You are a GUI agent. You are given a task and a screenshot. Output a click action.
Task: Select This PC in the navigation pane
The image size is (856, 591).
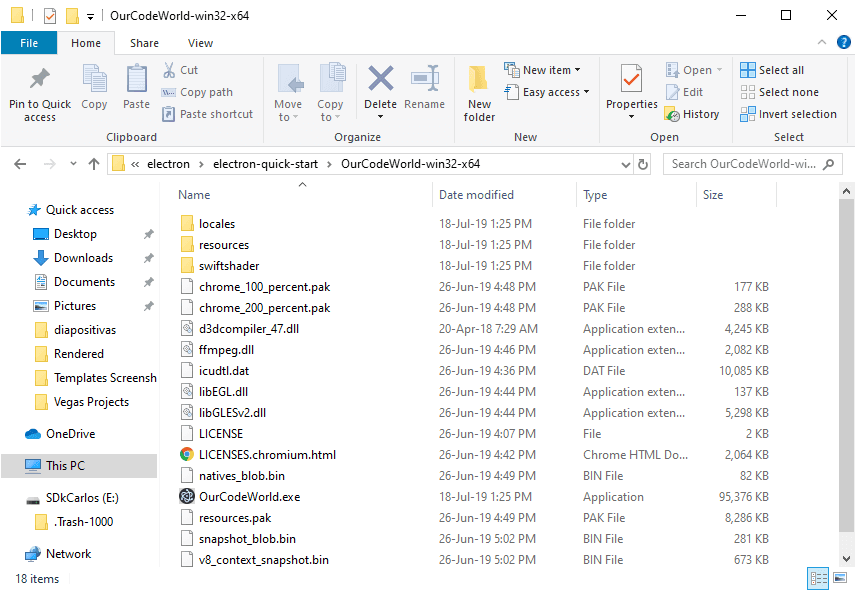point(79,465)
